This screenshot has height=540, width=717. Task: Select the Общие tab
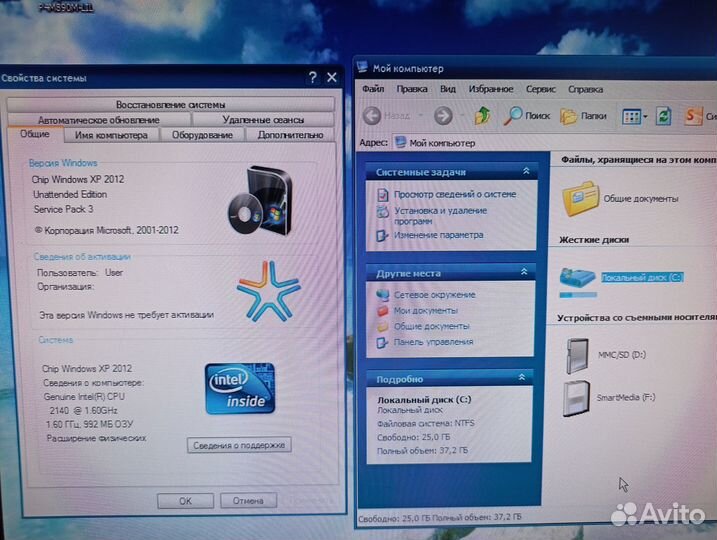(35, 134)
